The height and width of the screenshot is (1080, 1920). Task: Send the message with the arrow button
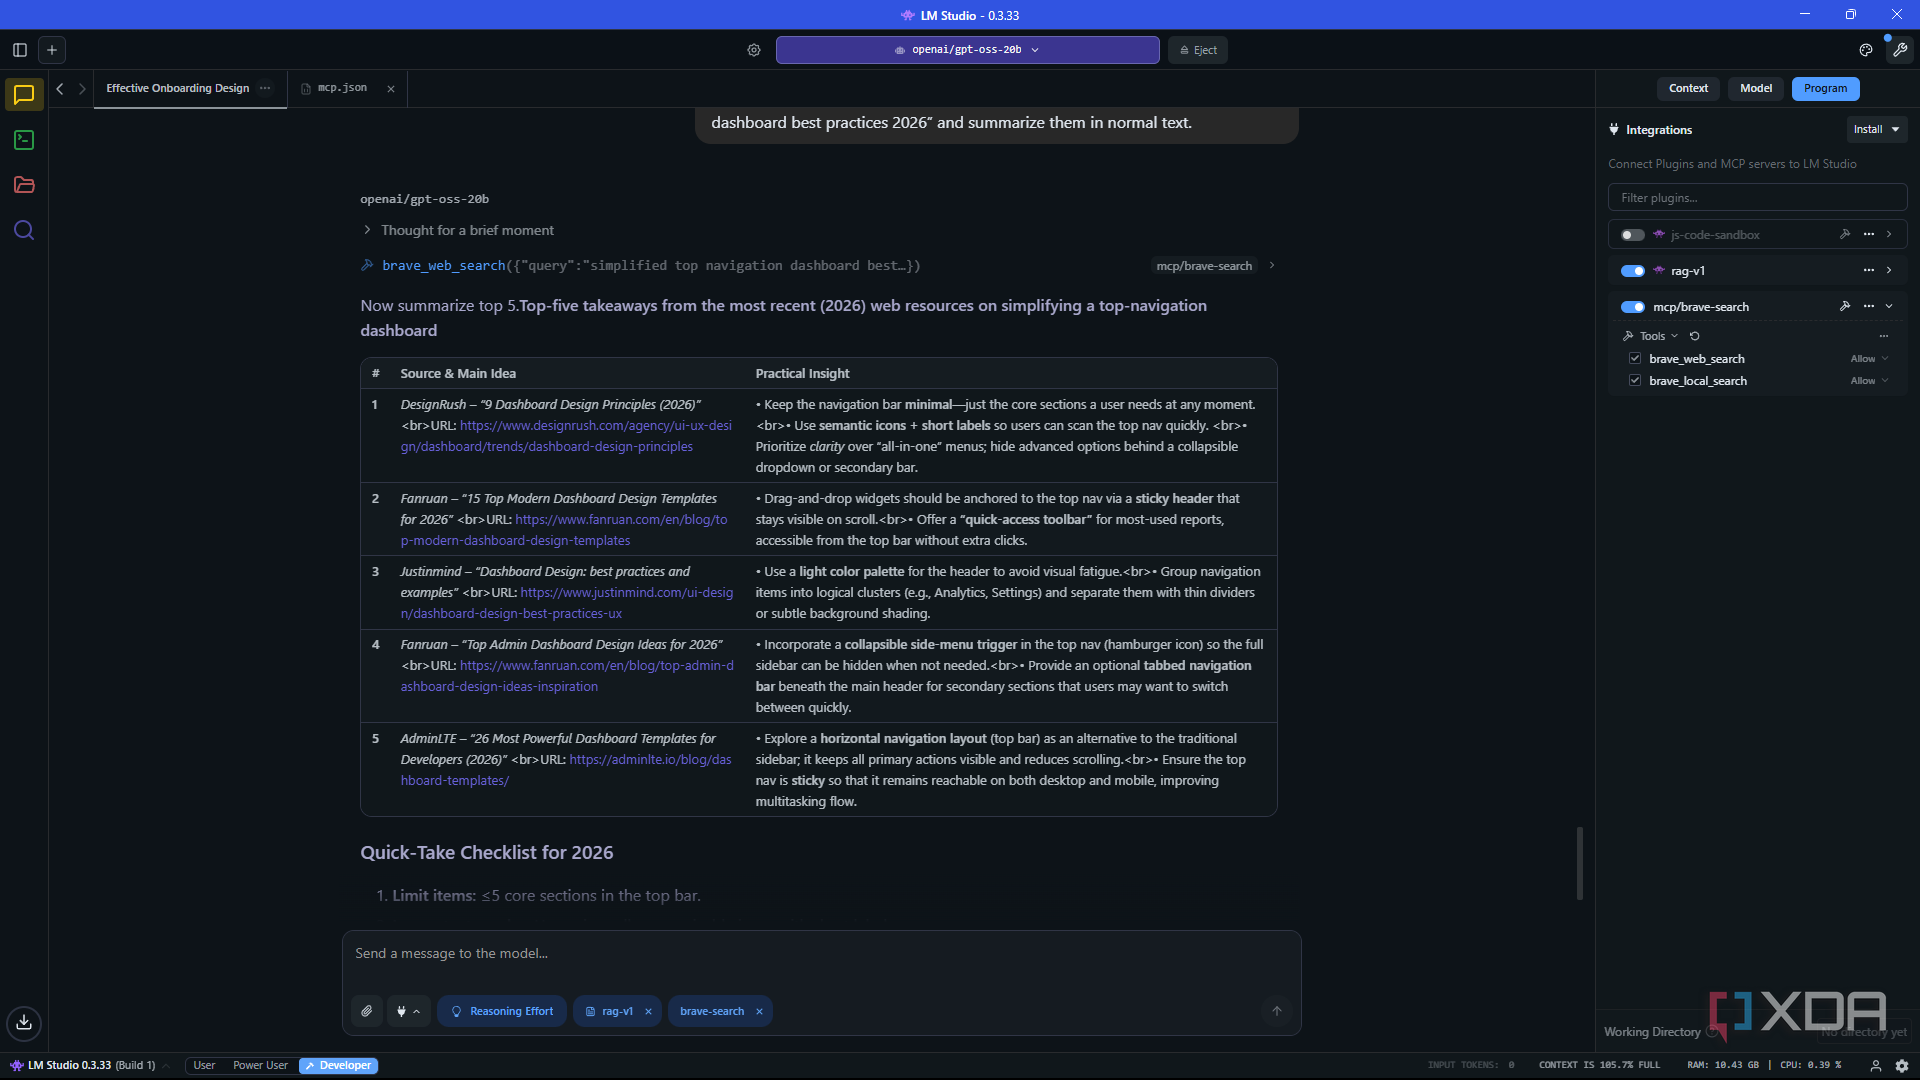pyautogui.click(x=1277, y=1011)
